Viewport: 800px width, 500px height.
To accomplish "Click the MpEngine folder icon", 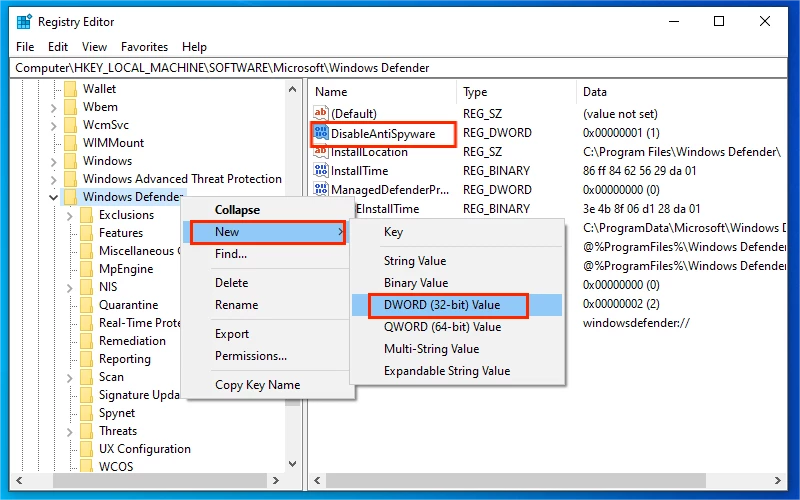I will [x=86, y=269].
